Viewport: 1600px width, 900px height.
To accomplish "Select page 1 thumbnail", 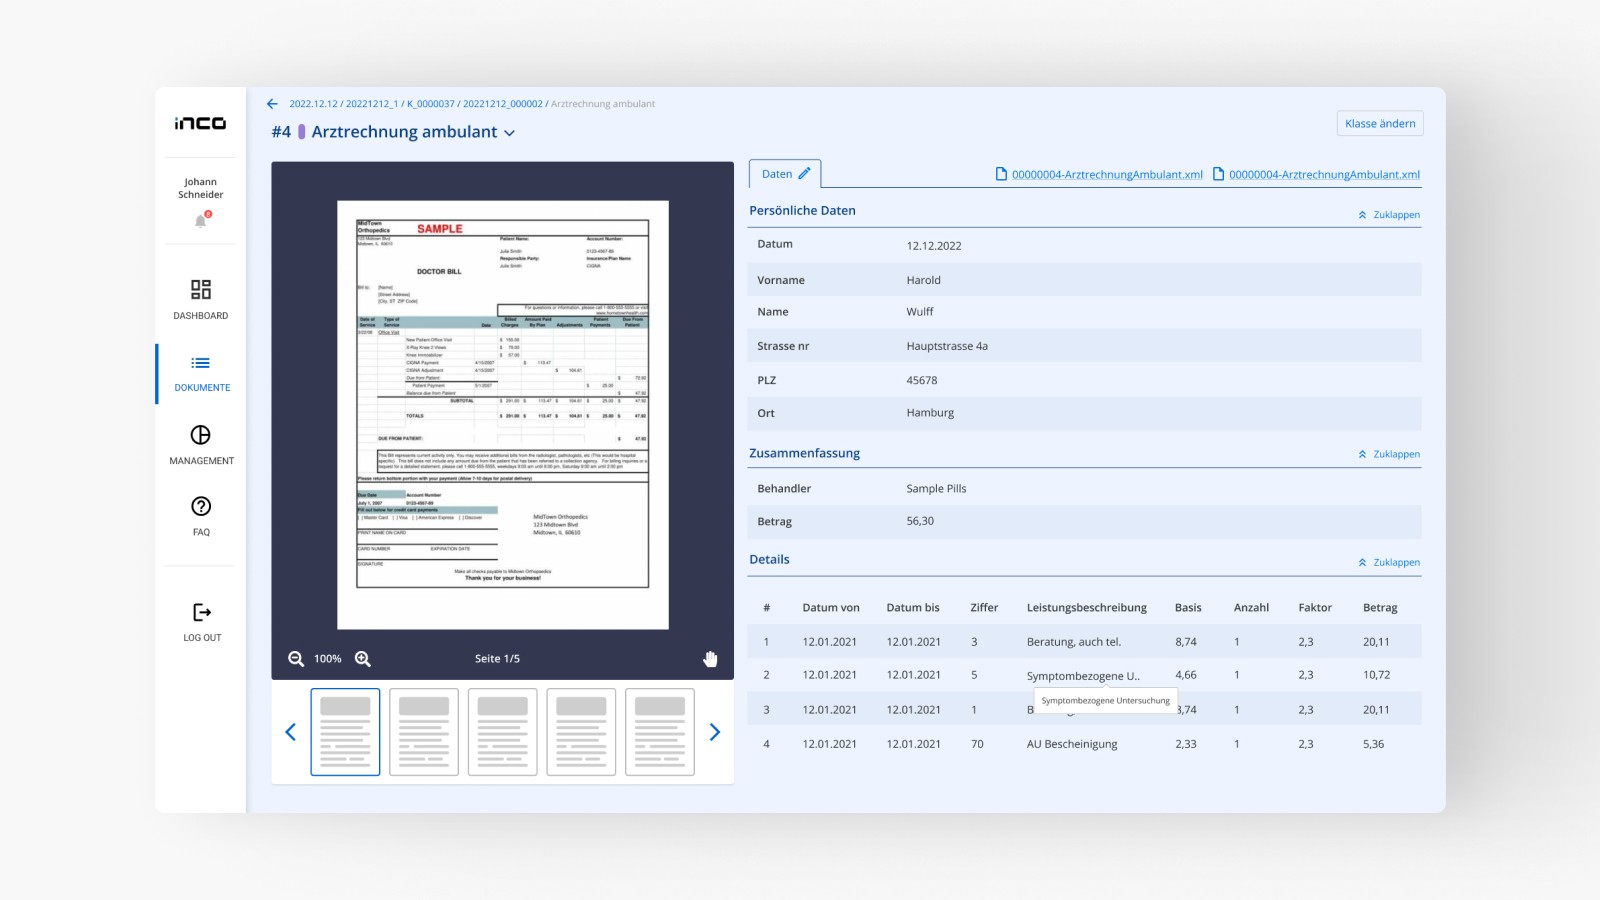I will 345,732.
